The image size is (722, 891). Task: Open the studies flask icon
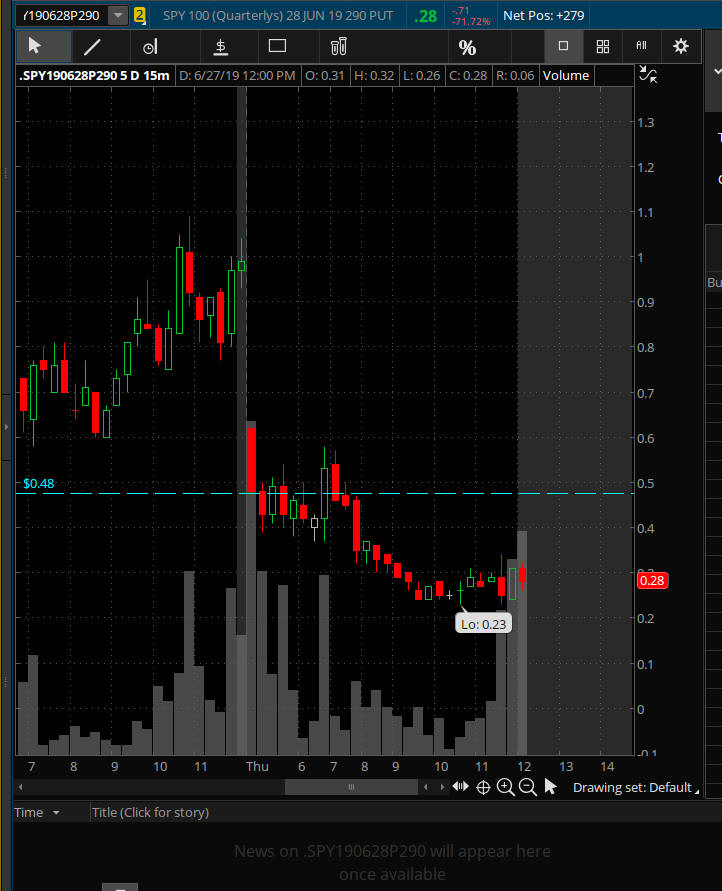click(339, 47)
